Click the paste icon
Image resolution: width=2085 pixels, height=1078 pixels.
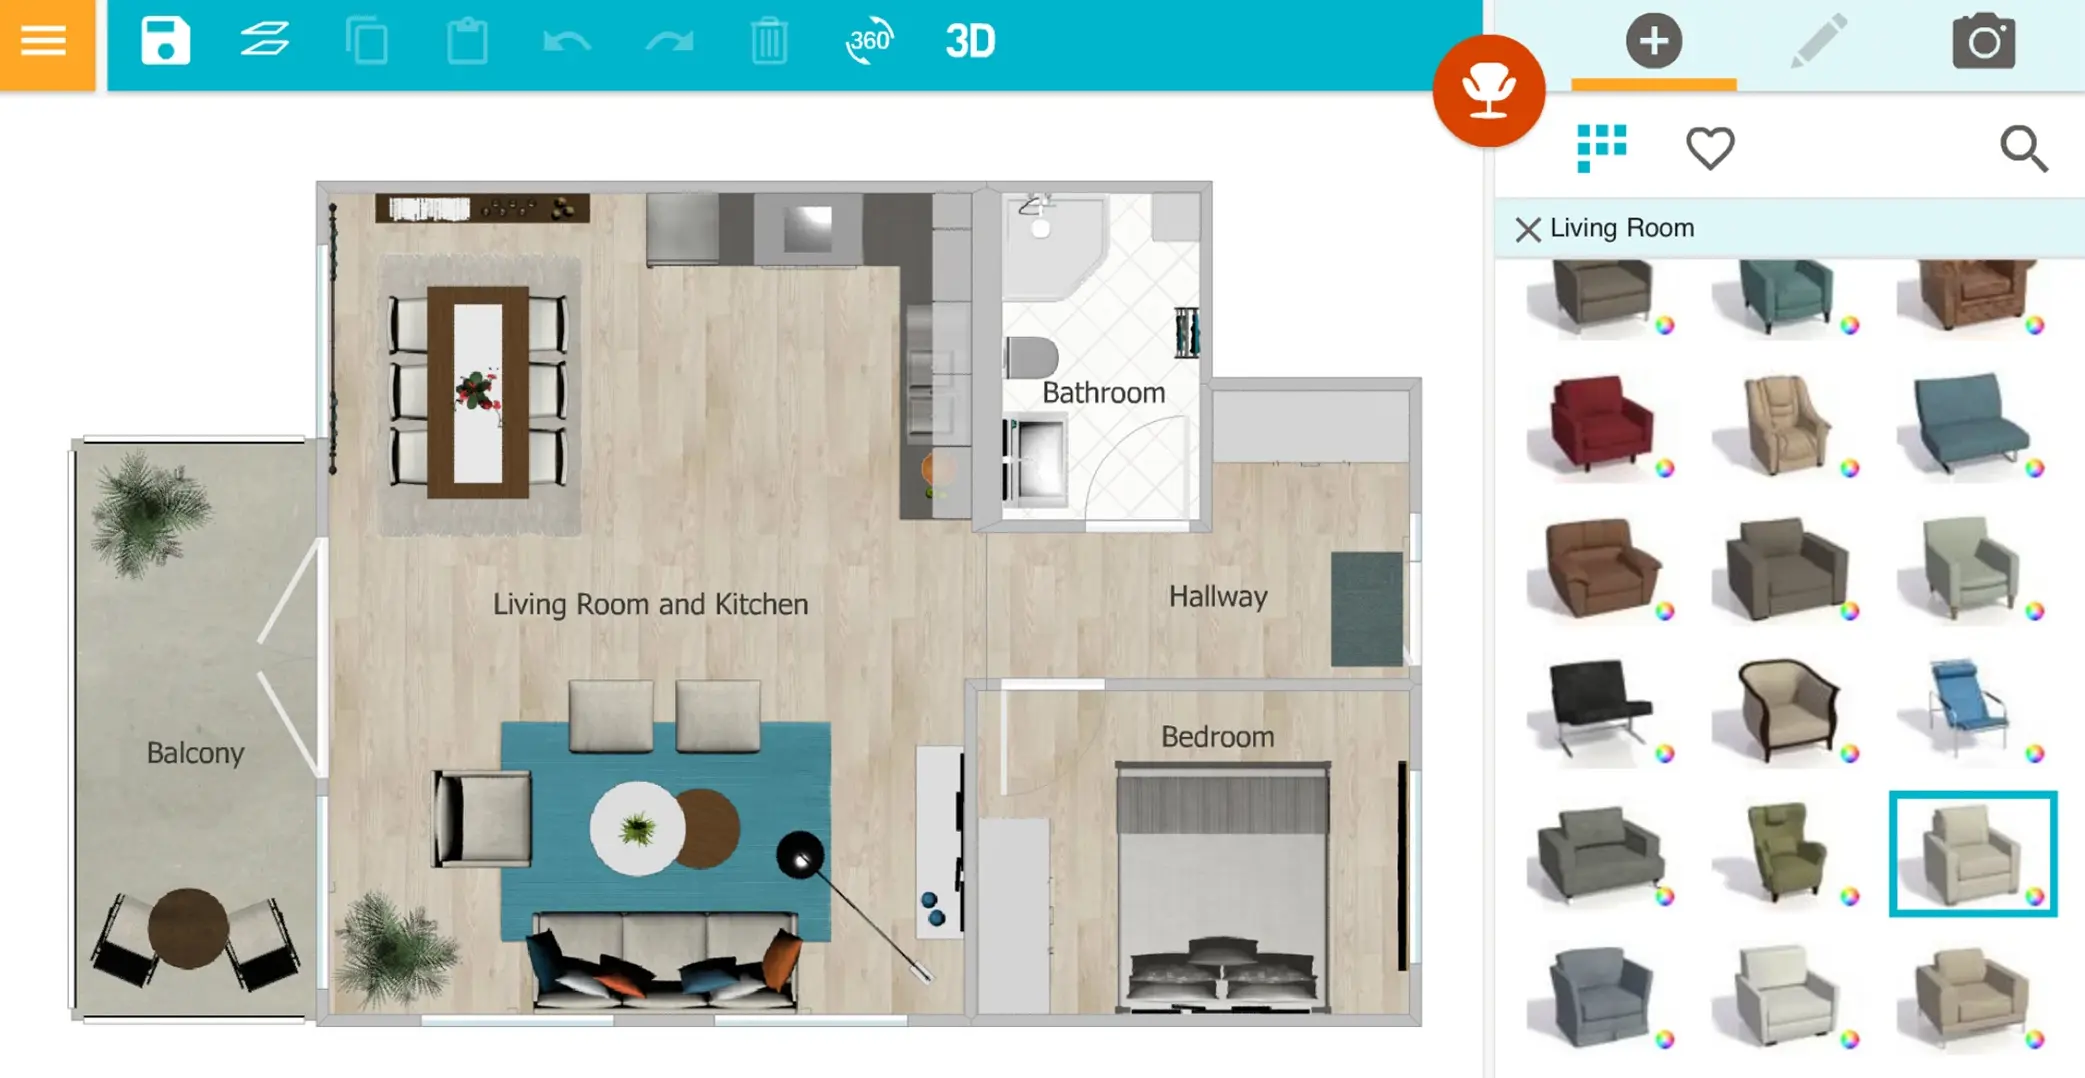coord(468,41)
